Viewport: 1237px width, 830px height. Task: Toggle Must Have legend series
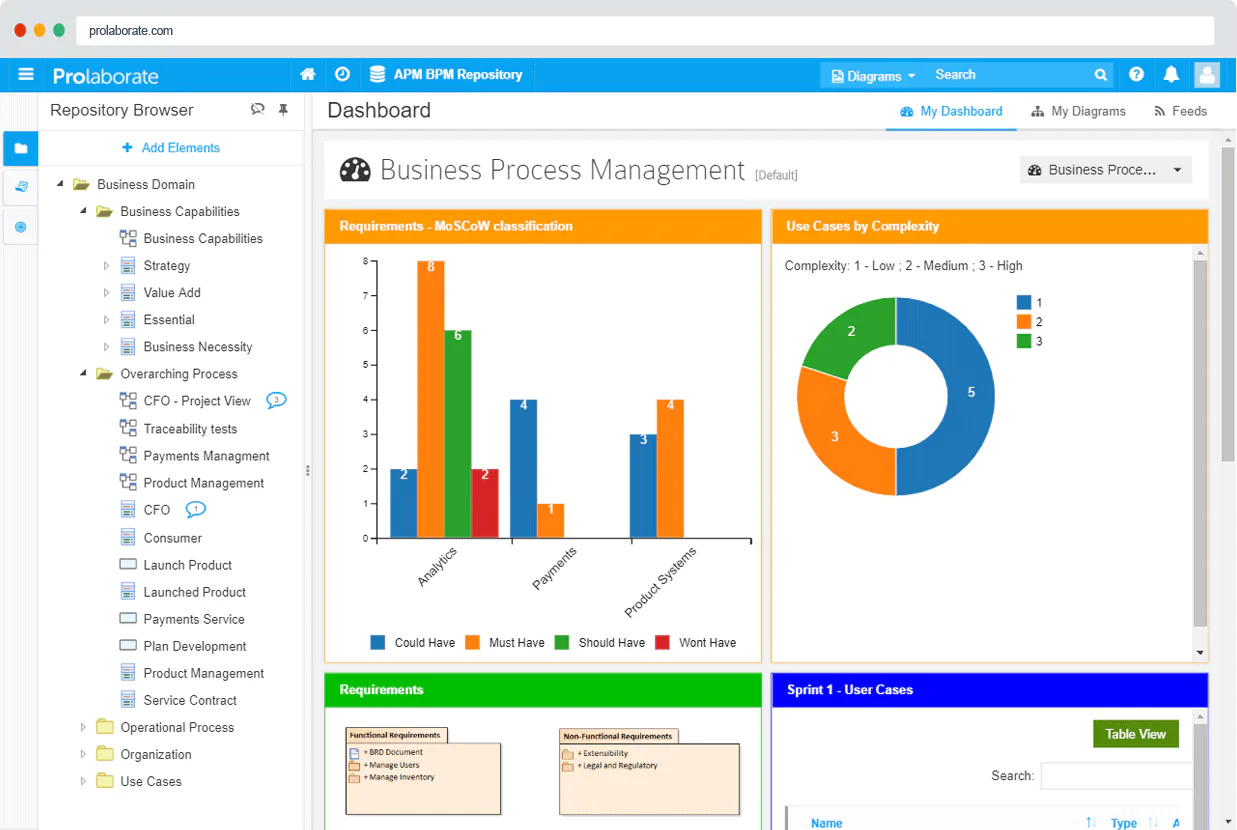pos(505,643)
